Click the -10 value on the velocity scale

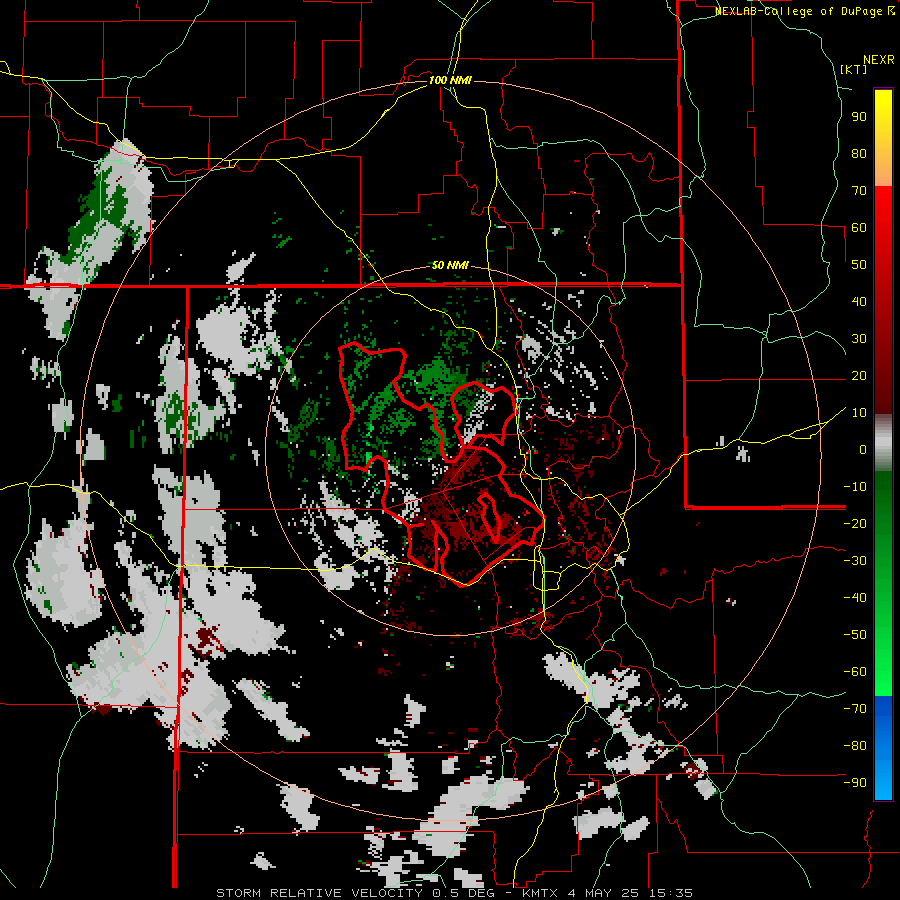855,487
